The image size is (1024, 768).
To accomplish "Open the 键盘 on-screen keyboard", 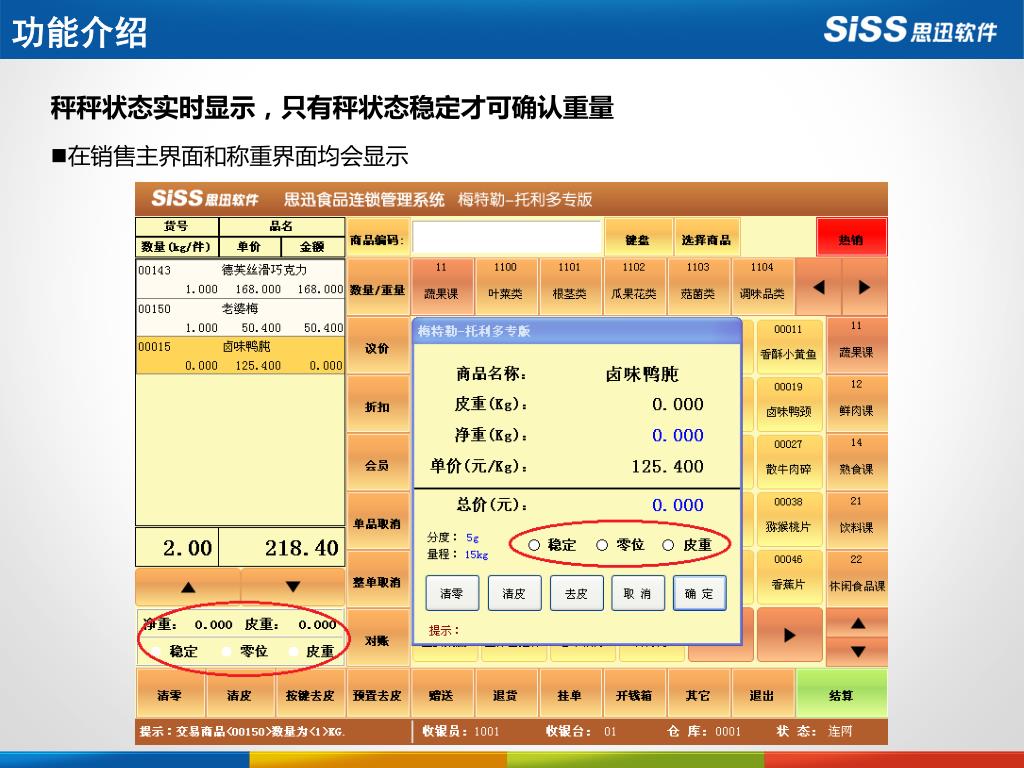I will tap(637, 239).
